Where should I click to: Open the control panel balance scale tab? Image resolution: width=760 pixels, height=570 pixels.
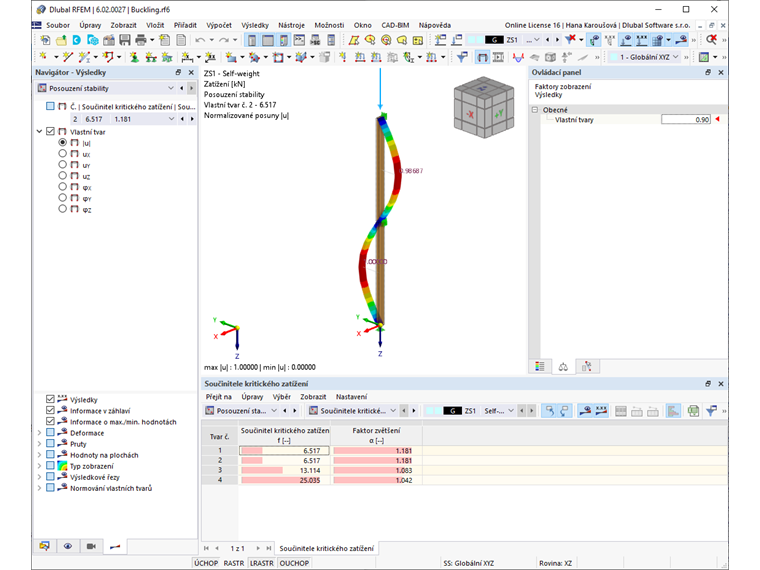(563, 366)
